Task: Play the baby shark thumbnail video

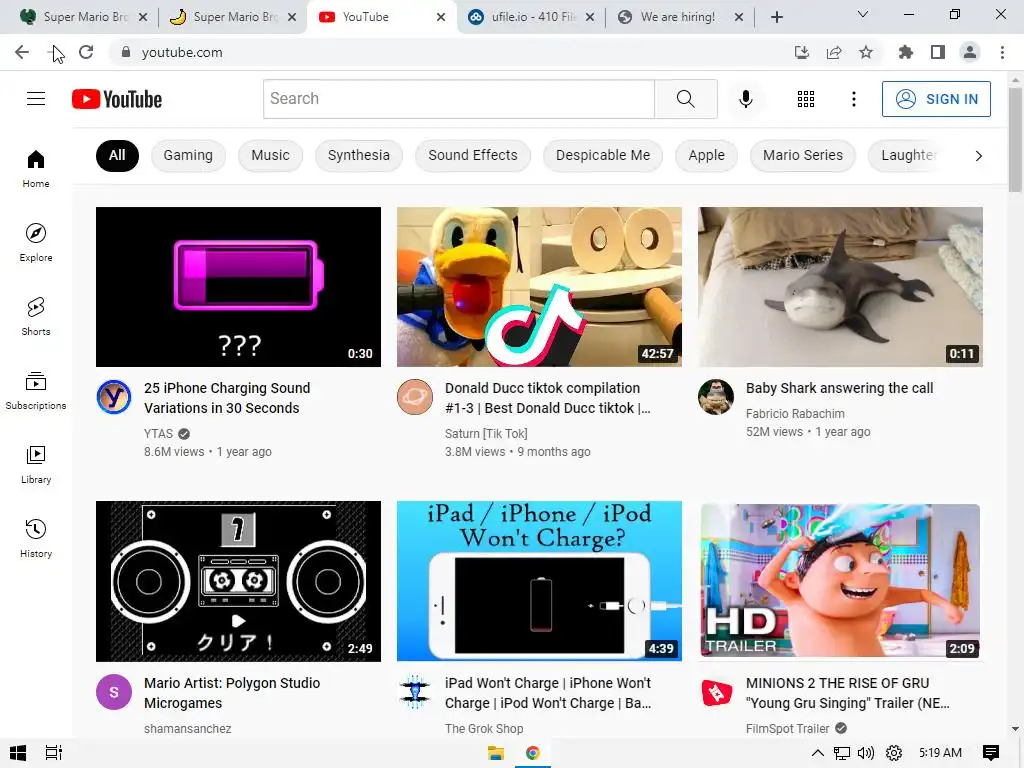Action: point(840,287)
